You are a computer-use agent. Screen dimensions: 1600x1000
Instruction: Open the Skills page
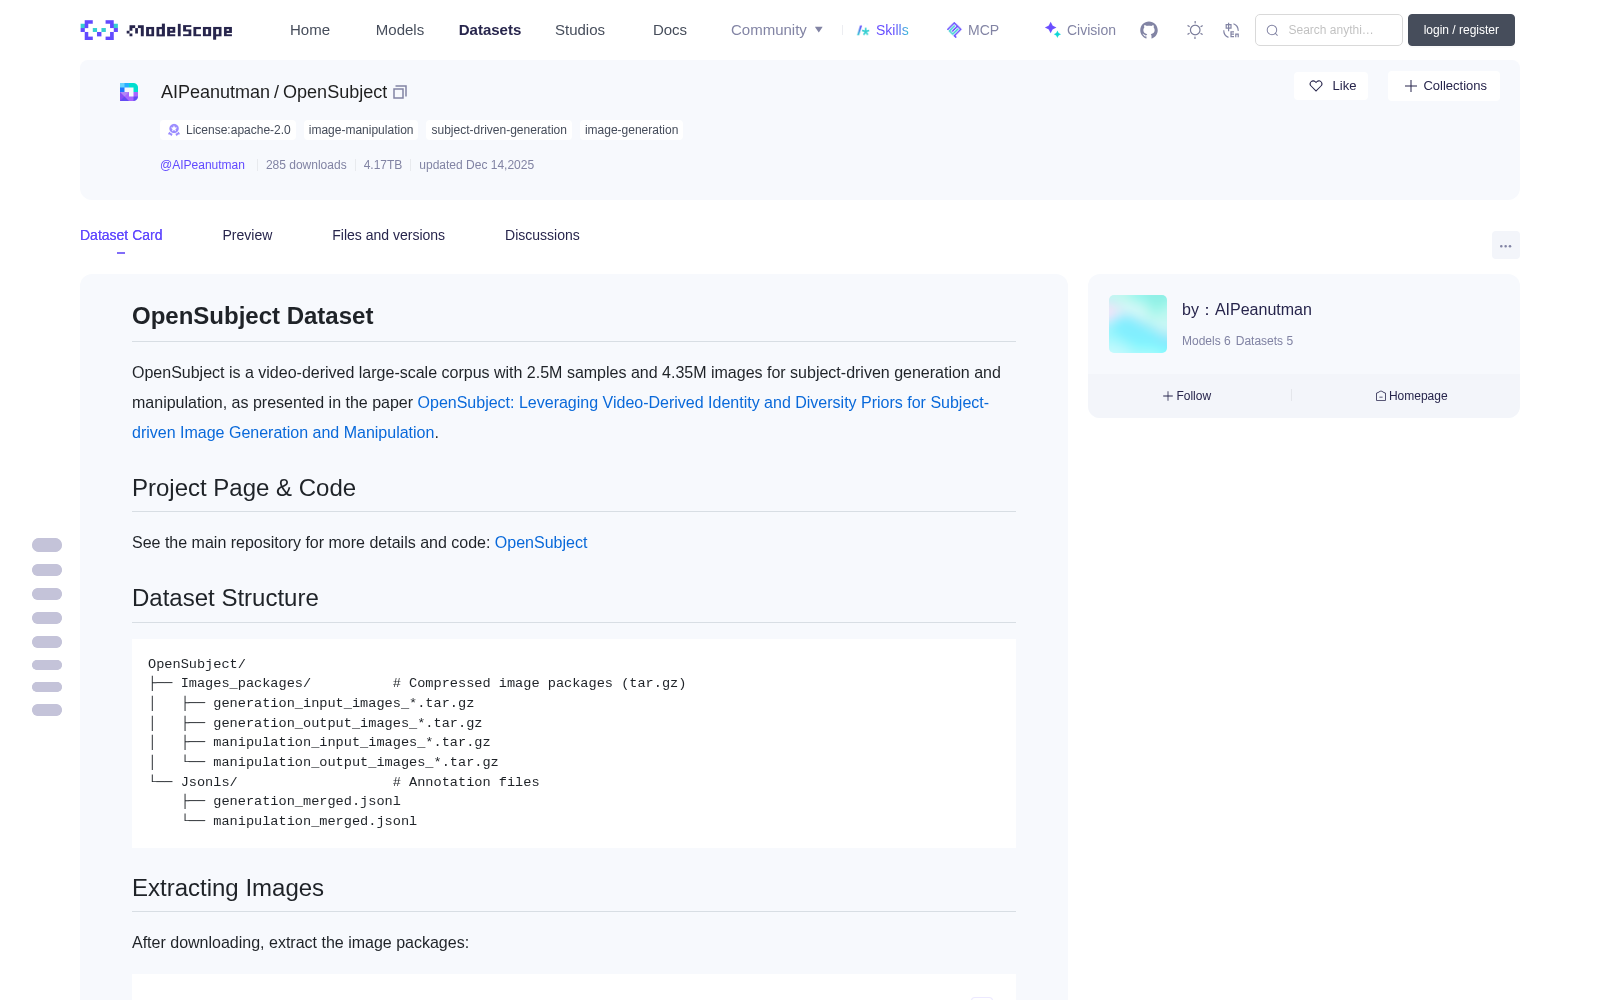pyautogui.click(x=882, y=30)
